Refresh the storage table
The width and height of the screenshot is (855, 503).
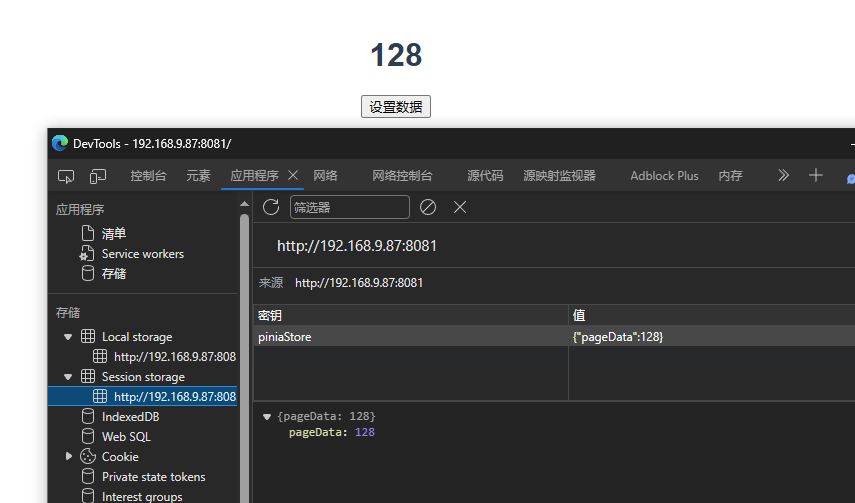tap(271, 207)
